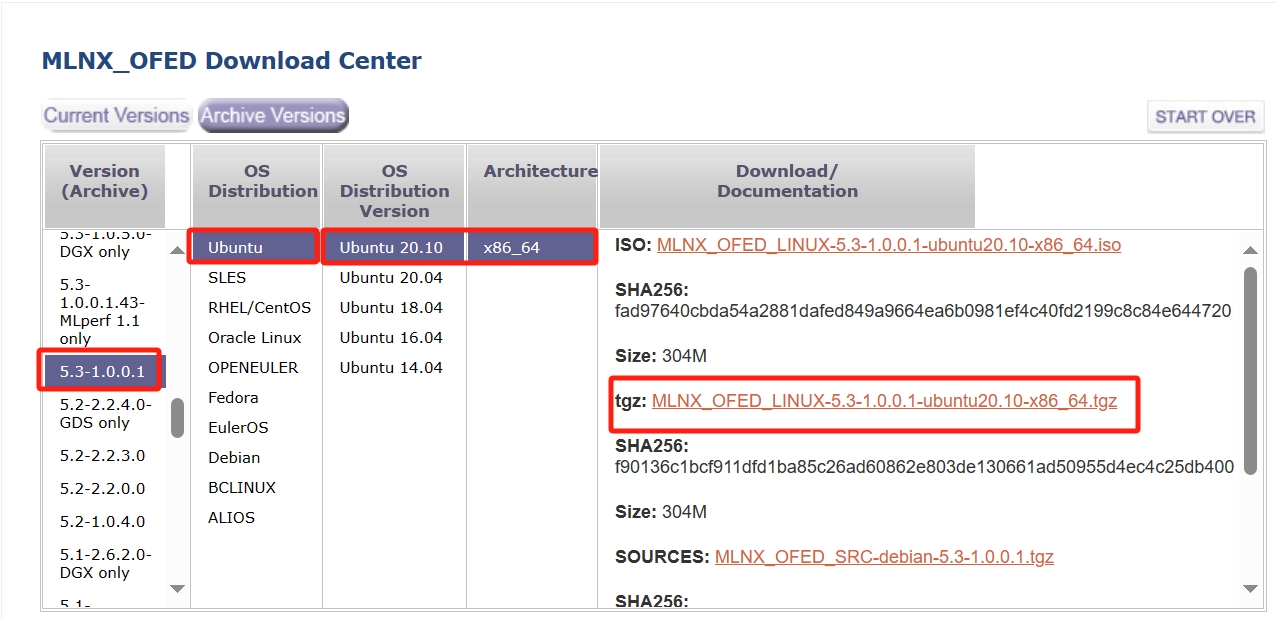Pick version 5.2-1.0.4.0
1276x618 pixels.
point(102,521)
